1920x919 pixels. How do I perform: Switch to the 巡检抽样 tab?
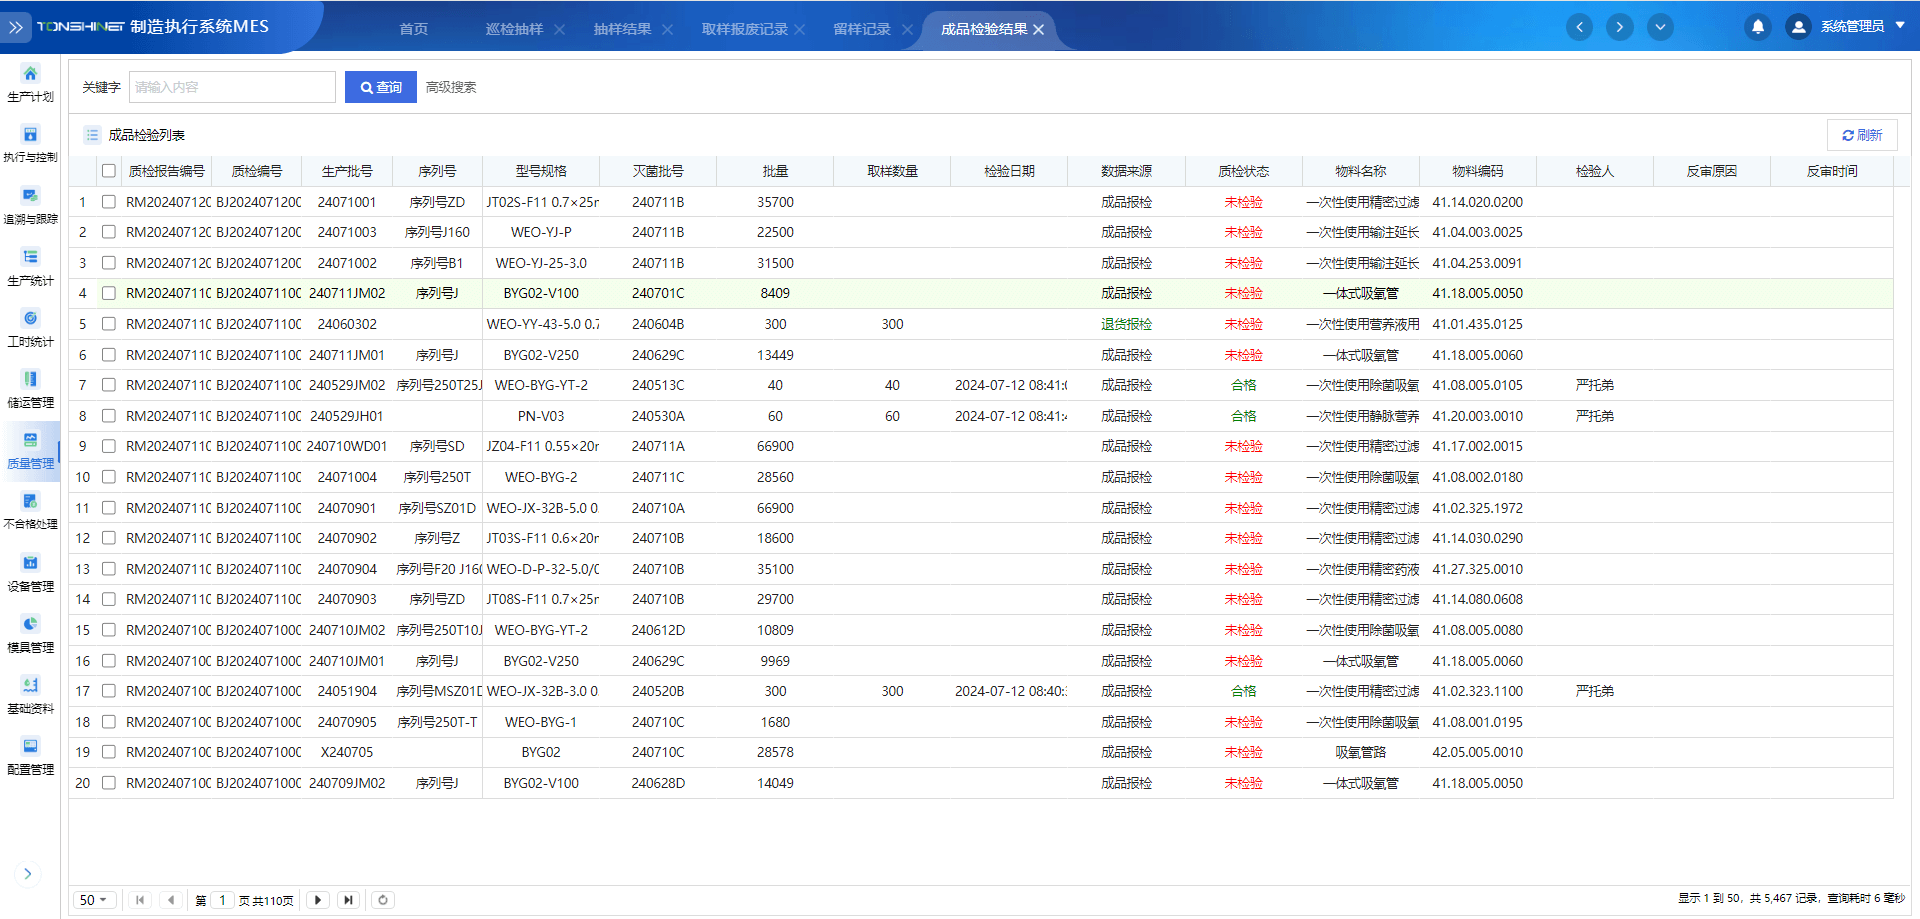coord(514,29)
